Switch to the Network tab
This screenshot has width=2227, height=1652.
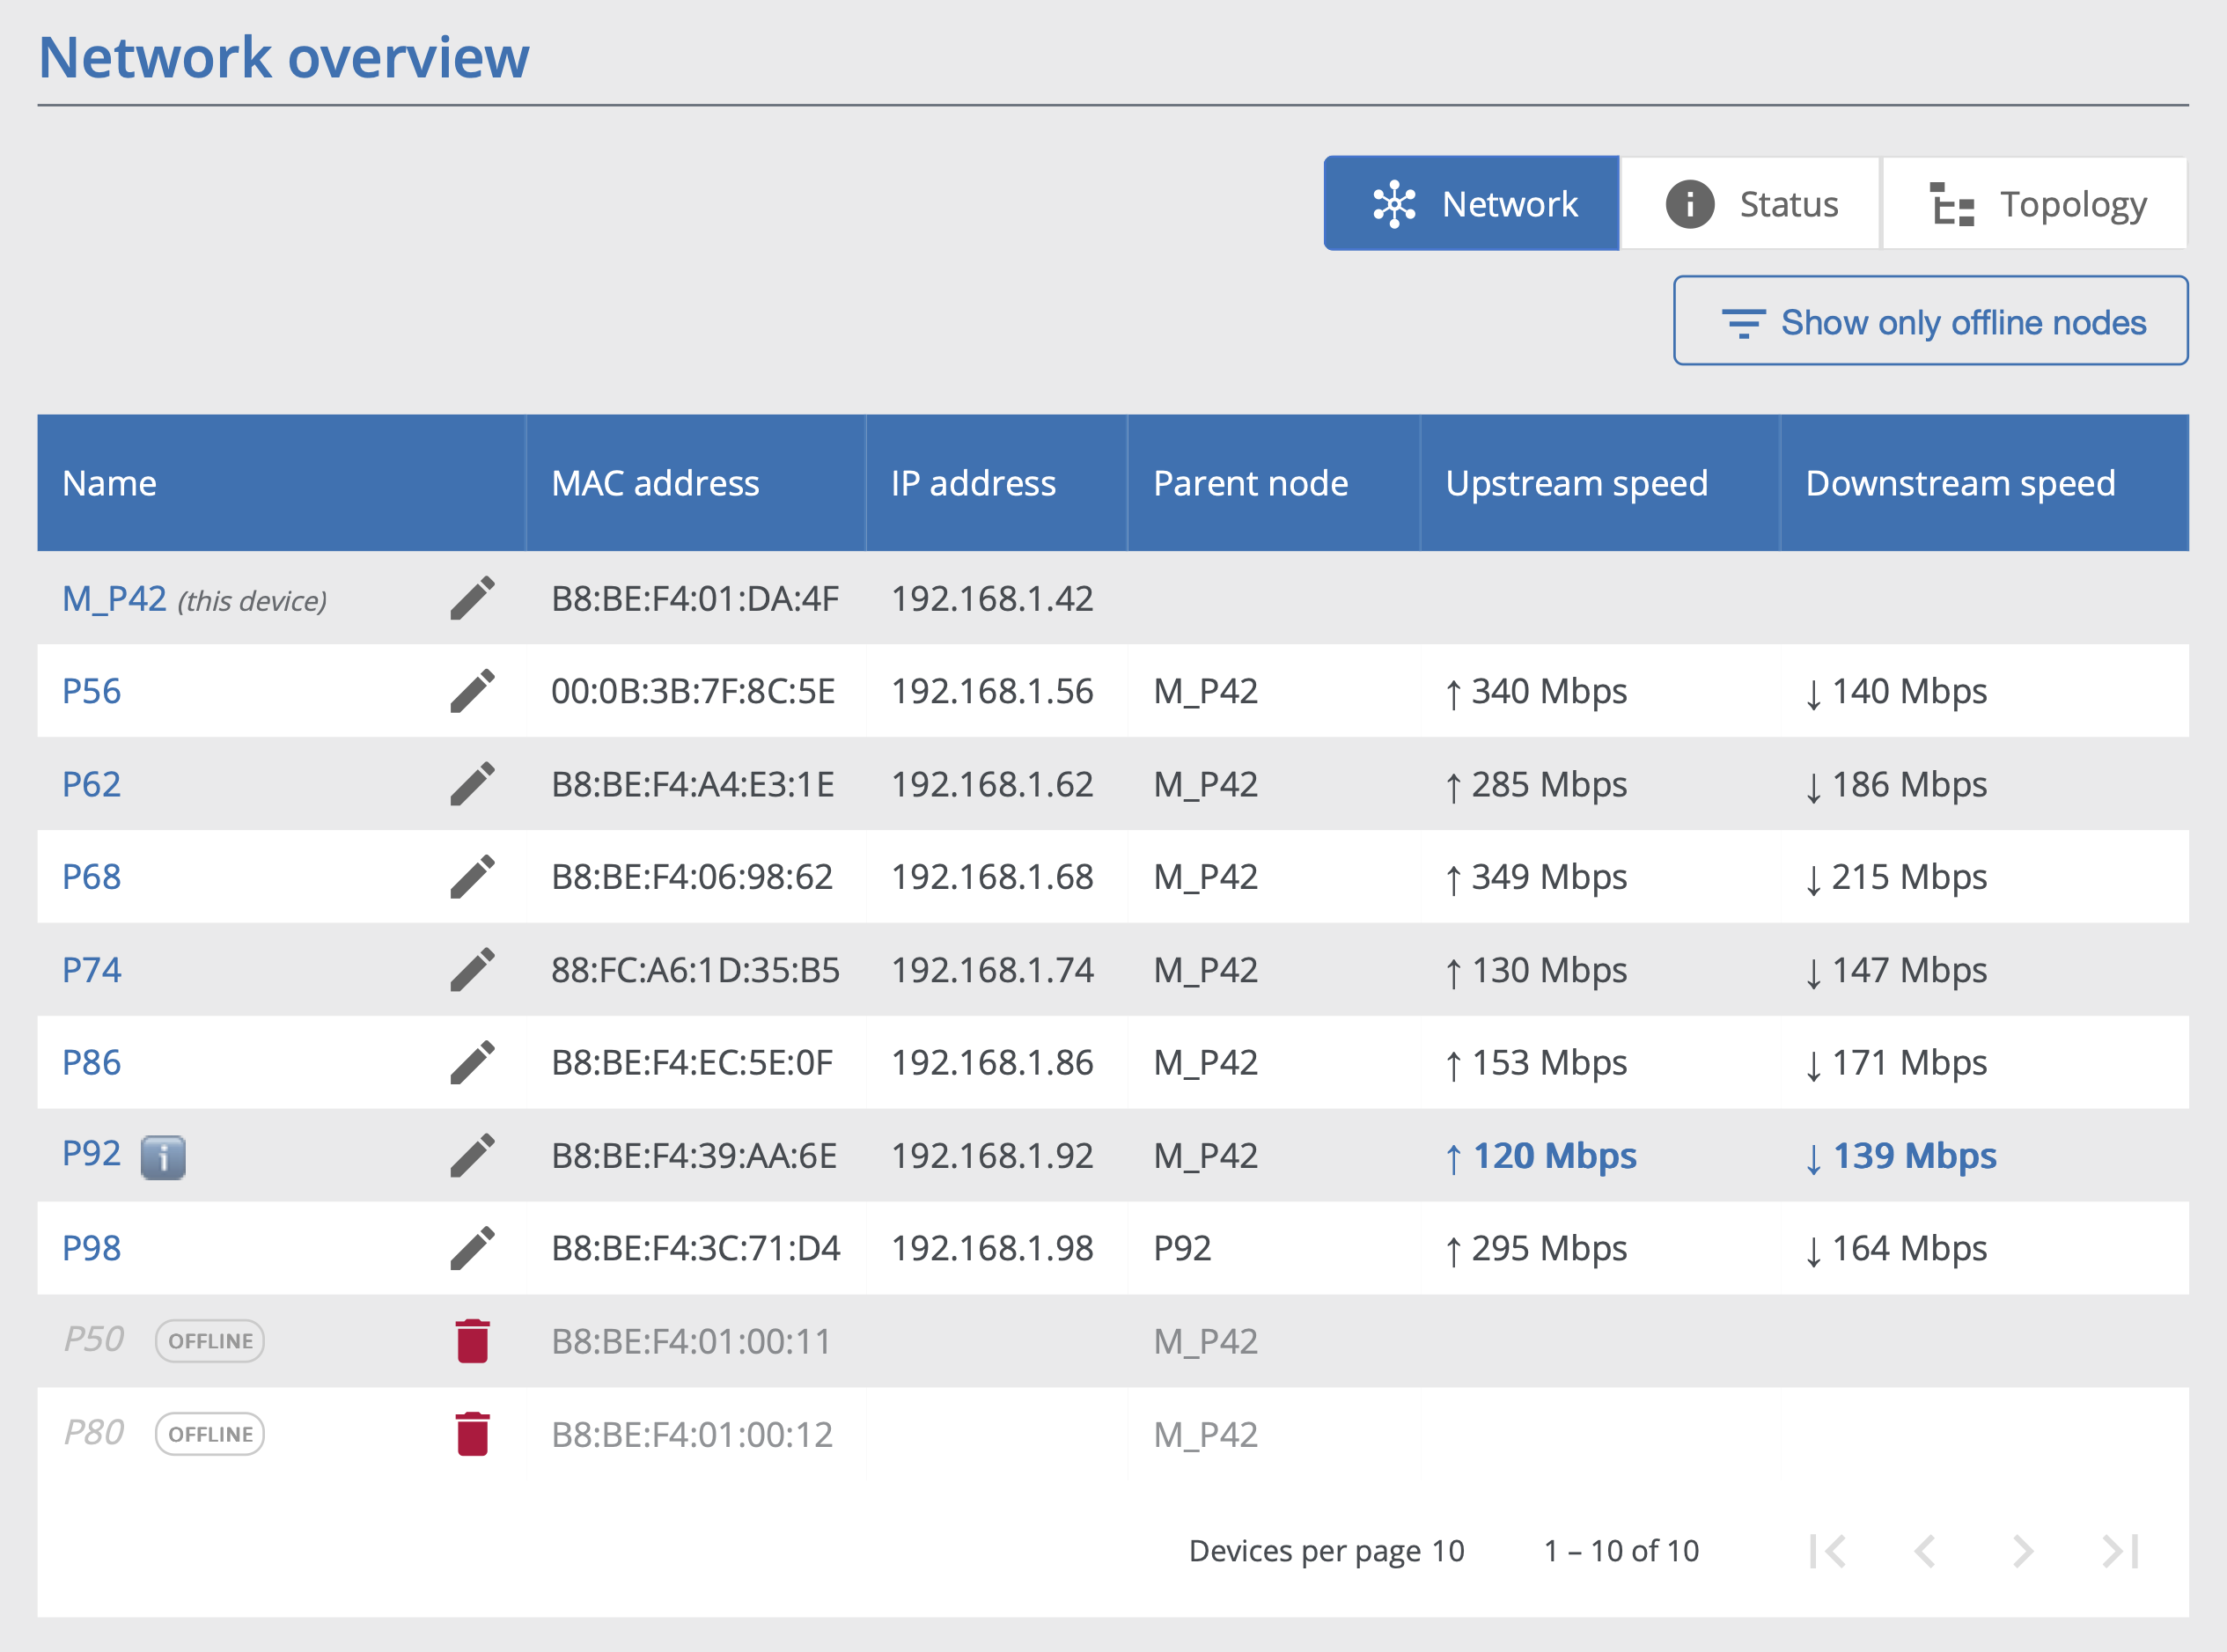point(1471,203)
